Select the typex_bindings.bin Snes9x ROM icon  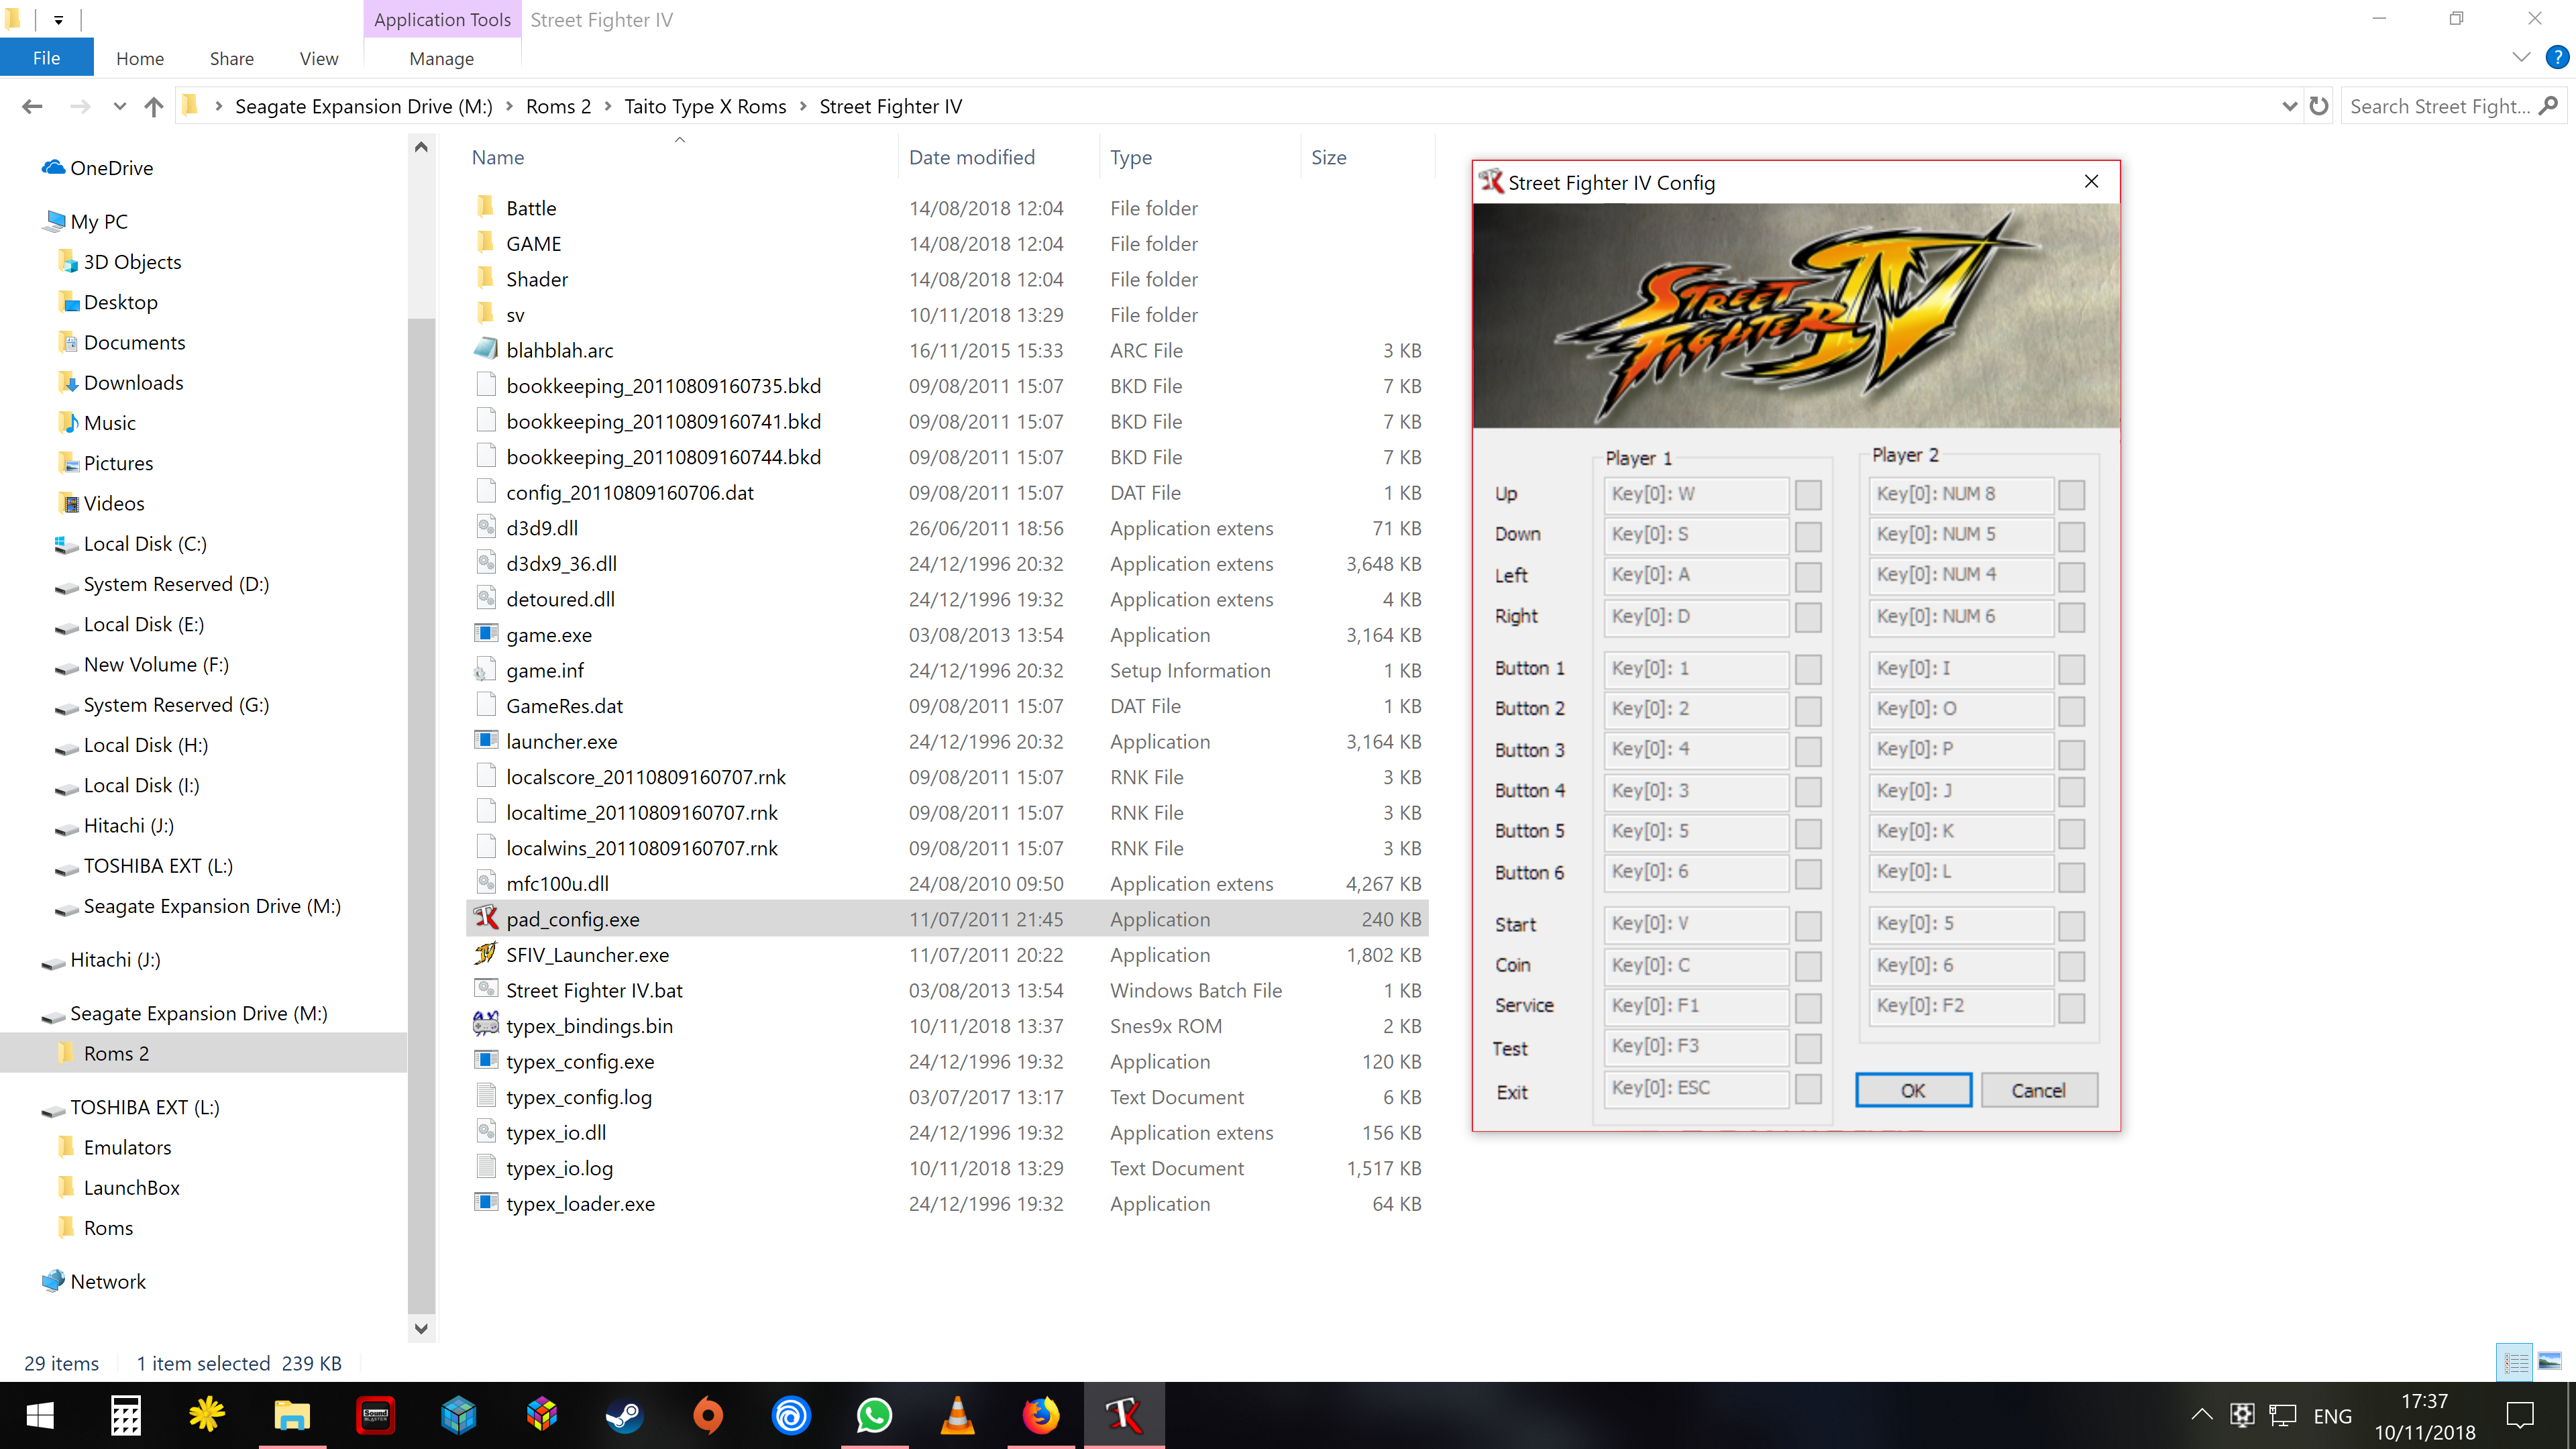tap(486, 1025)
